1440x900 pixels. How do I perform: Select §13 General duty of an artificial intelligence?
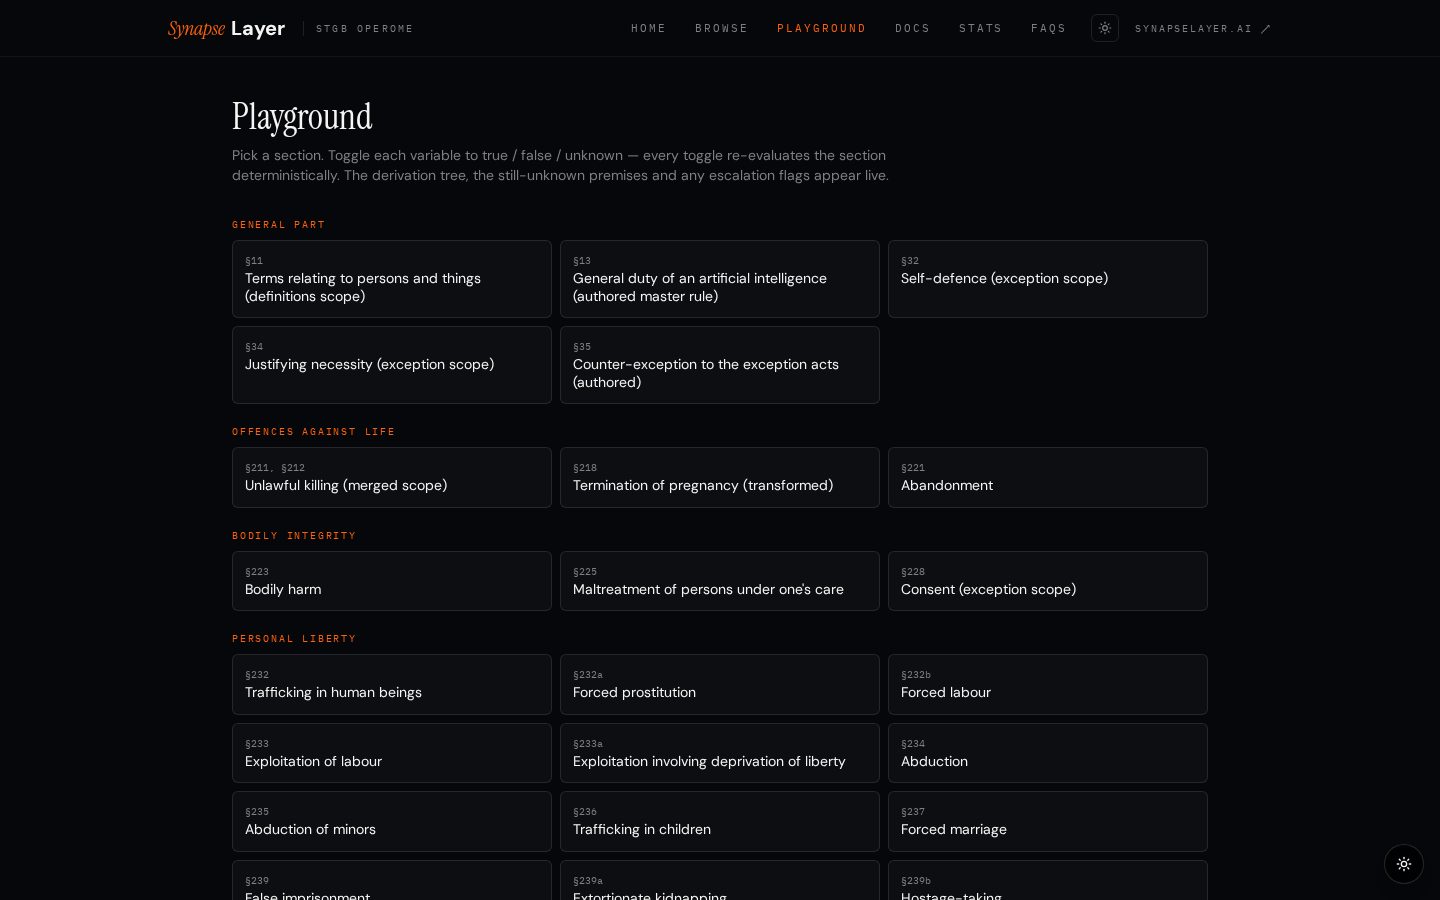pyautogui.click(x=720, y=279)
